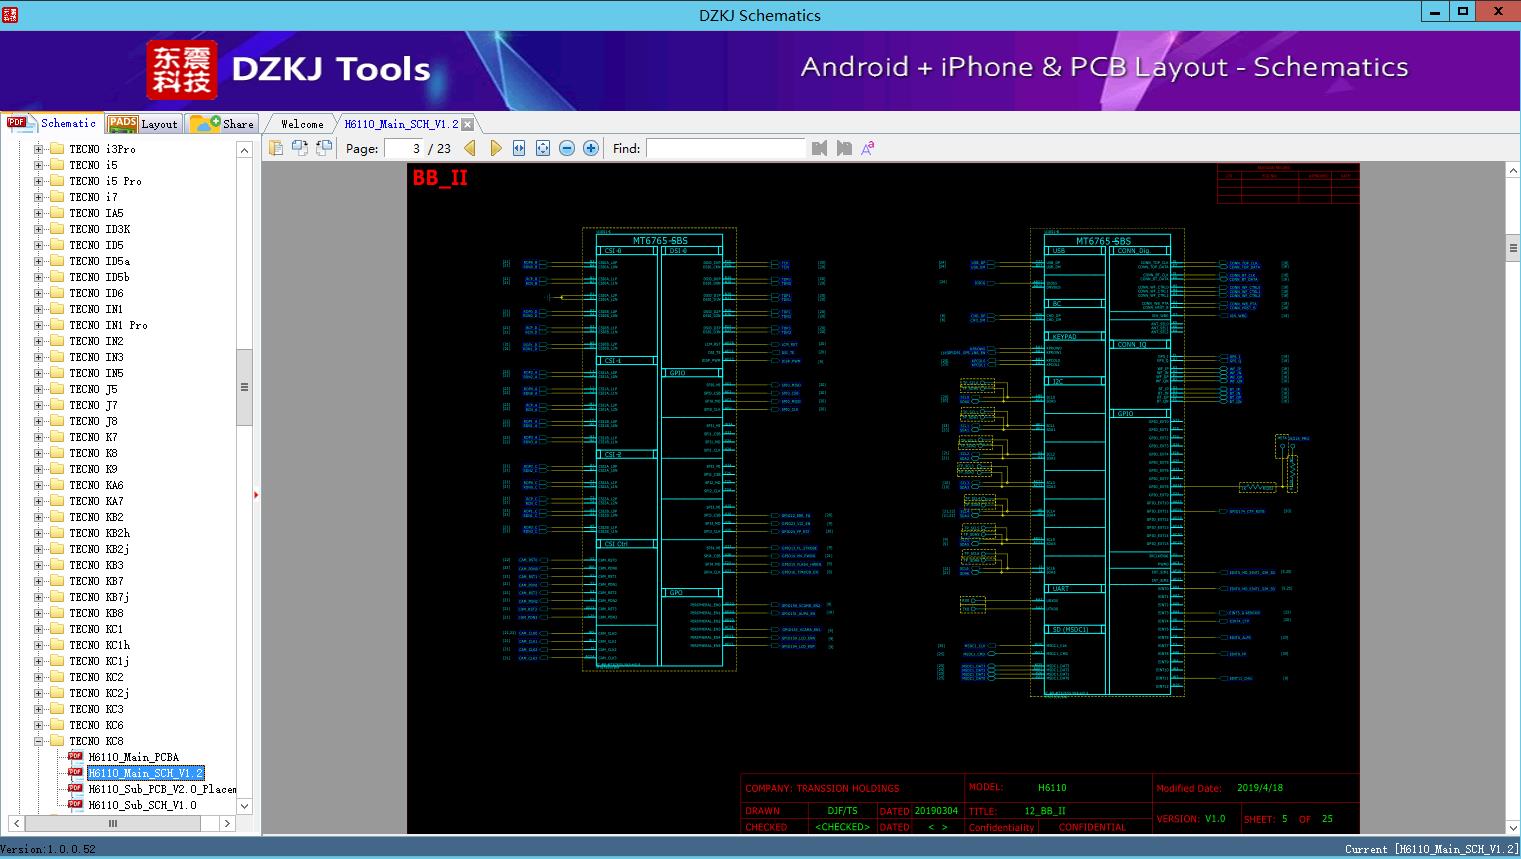Go to the next page arrow

point(495,148)
